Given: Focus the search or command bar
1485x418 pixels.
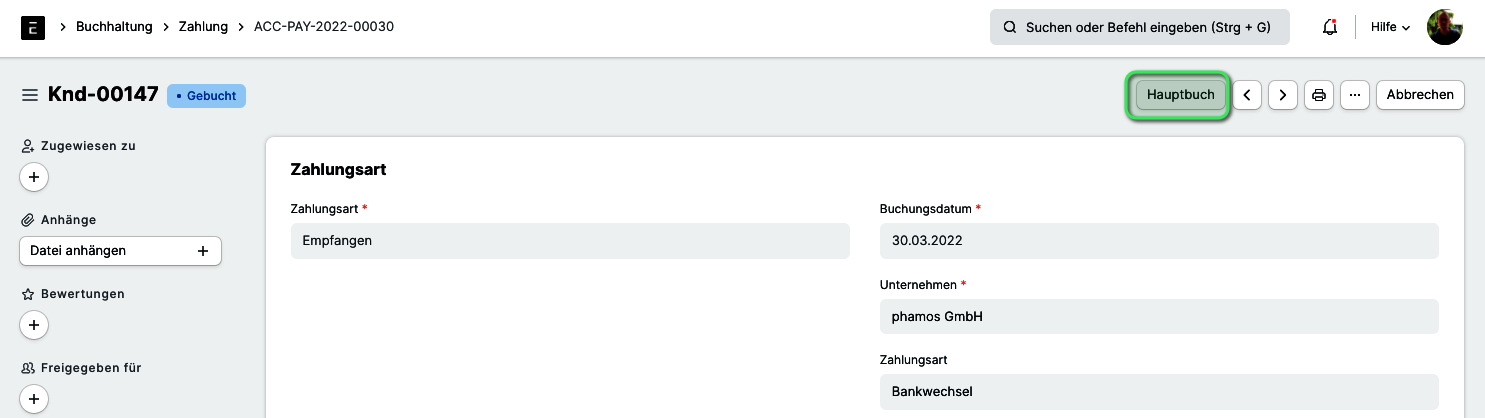Looking at the screenshot, I should coord(1140,27).
